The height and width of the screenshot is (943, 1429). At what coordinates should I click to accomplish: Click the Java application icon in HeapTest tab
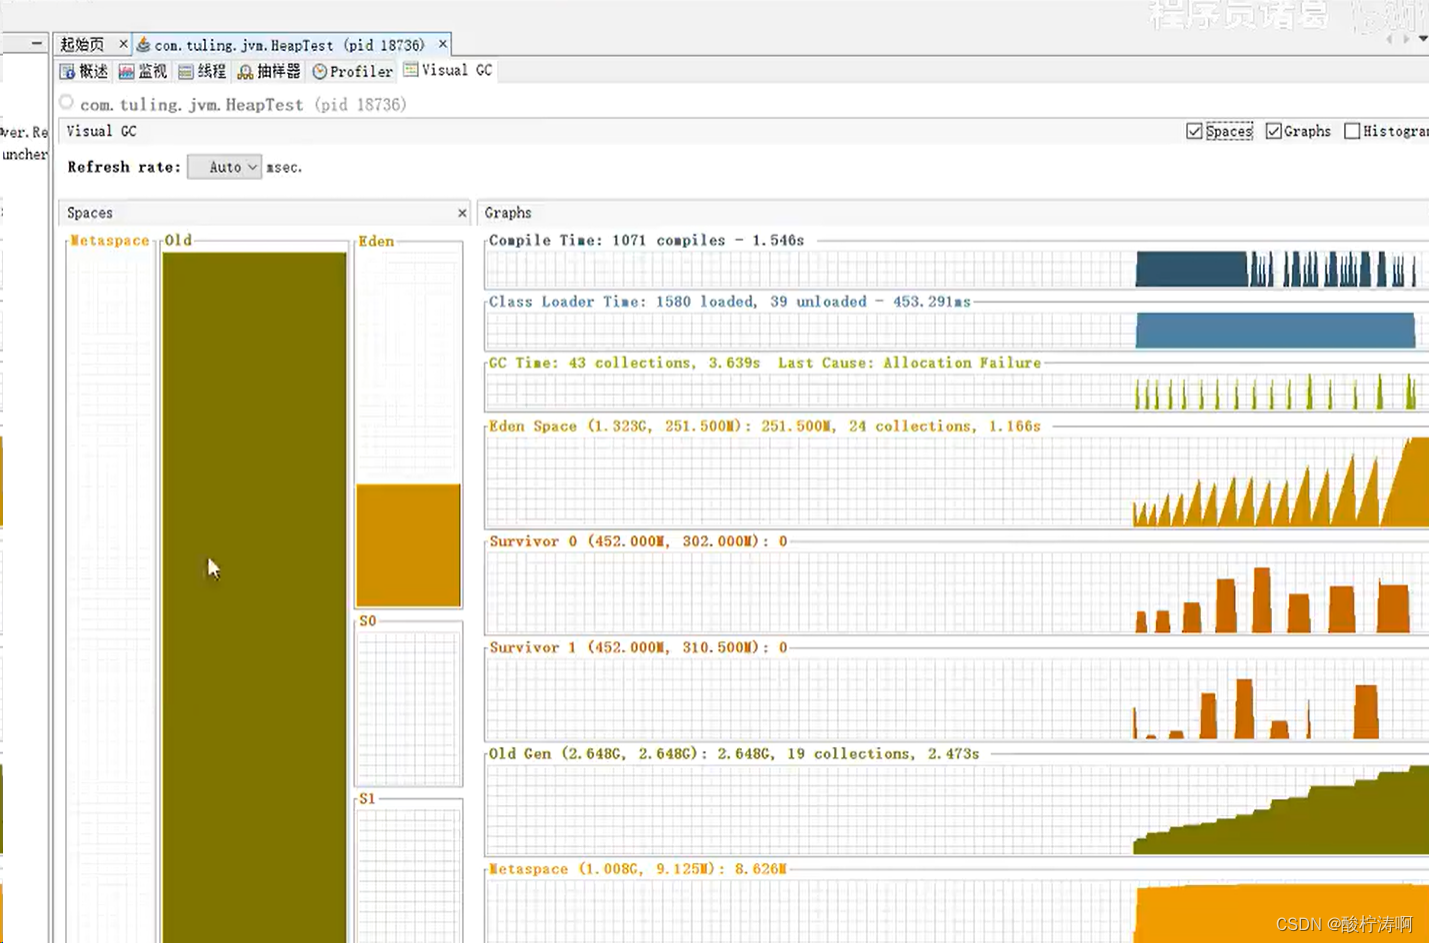pyautogui.click(x=143, y=44)
